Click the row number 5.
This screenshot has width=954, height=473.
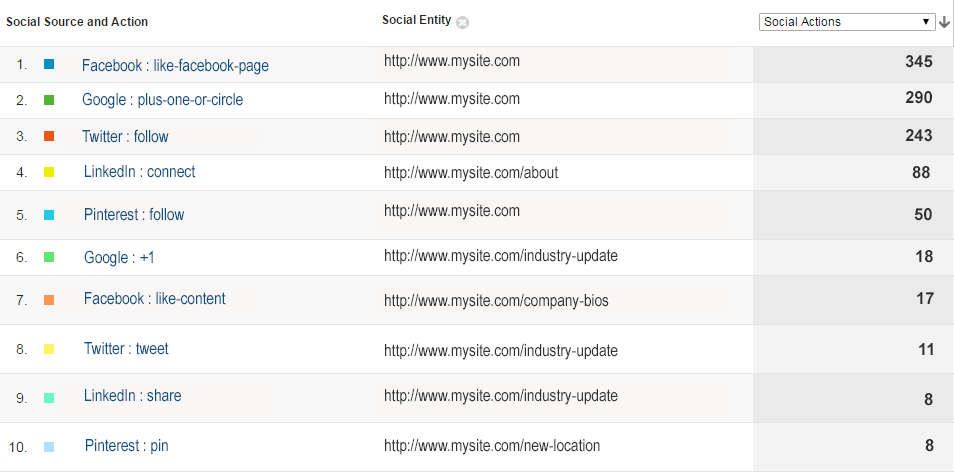pos(22,215)
